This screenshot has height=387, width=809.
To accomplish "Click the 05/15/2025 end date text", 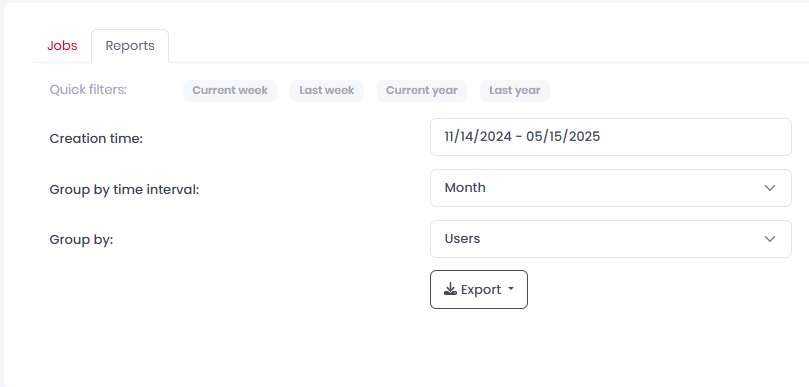I will (563, 136).
